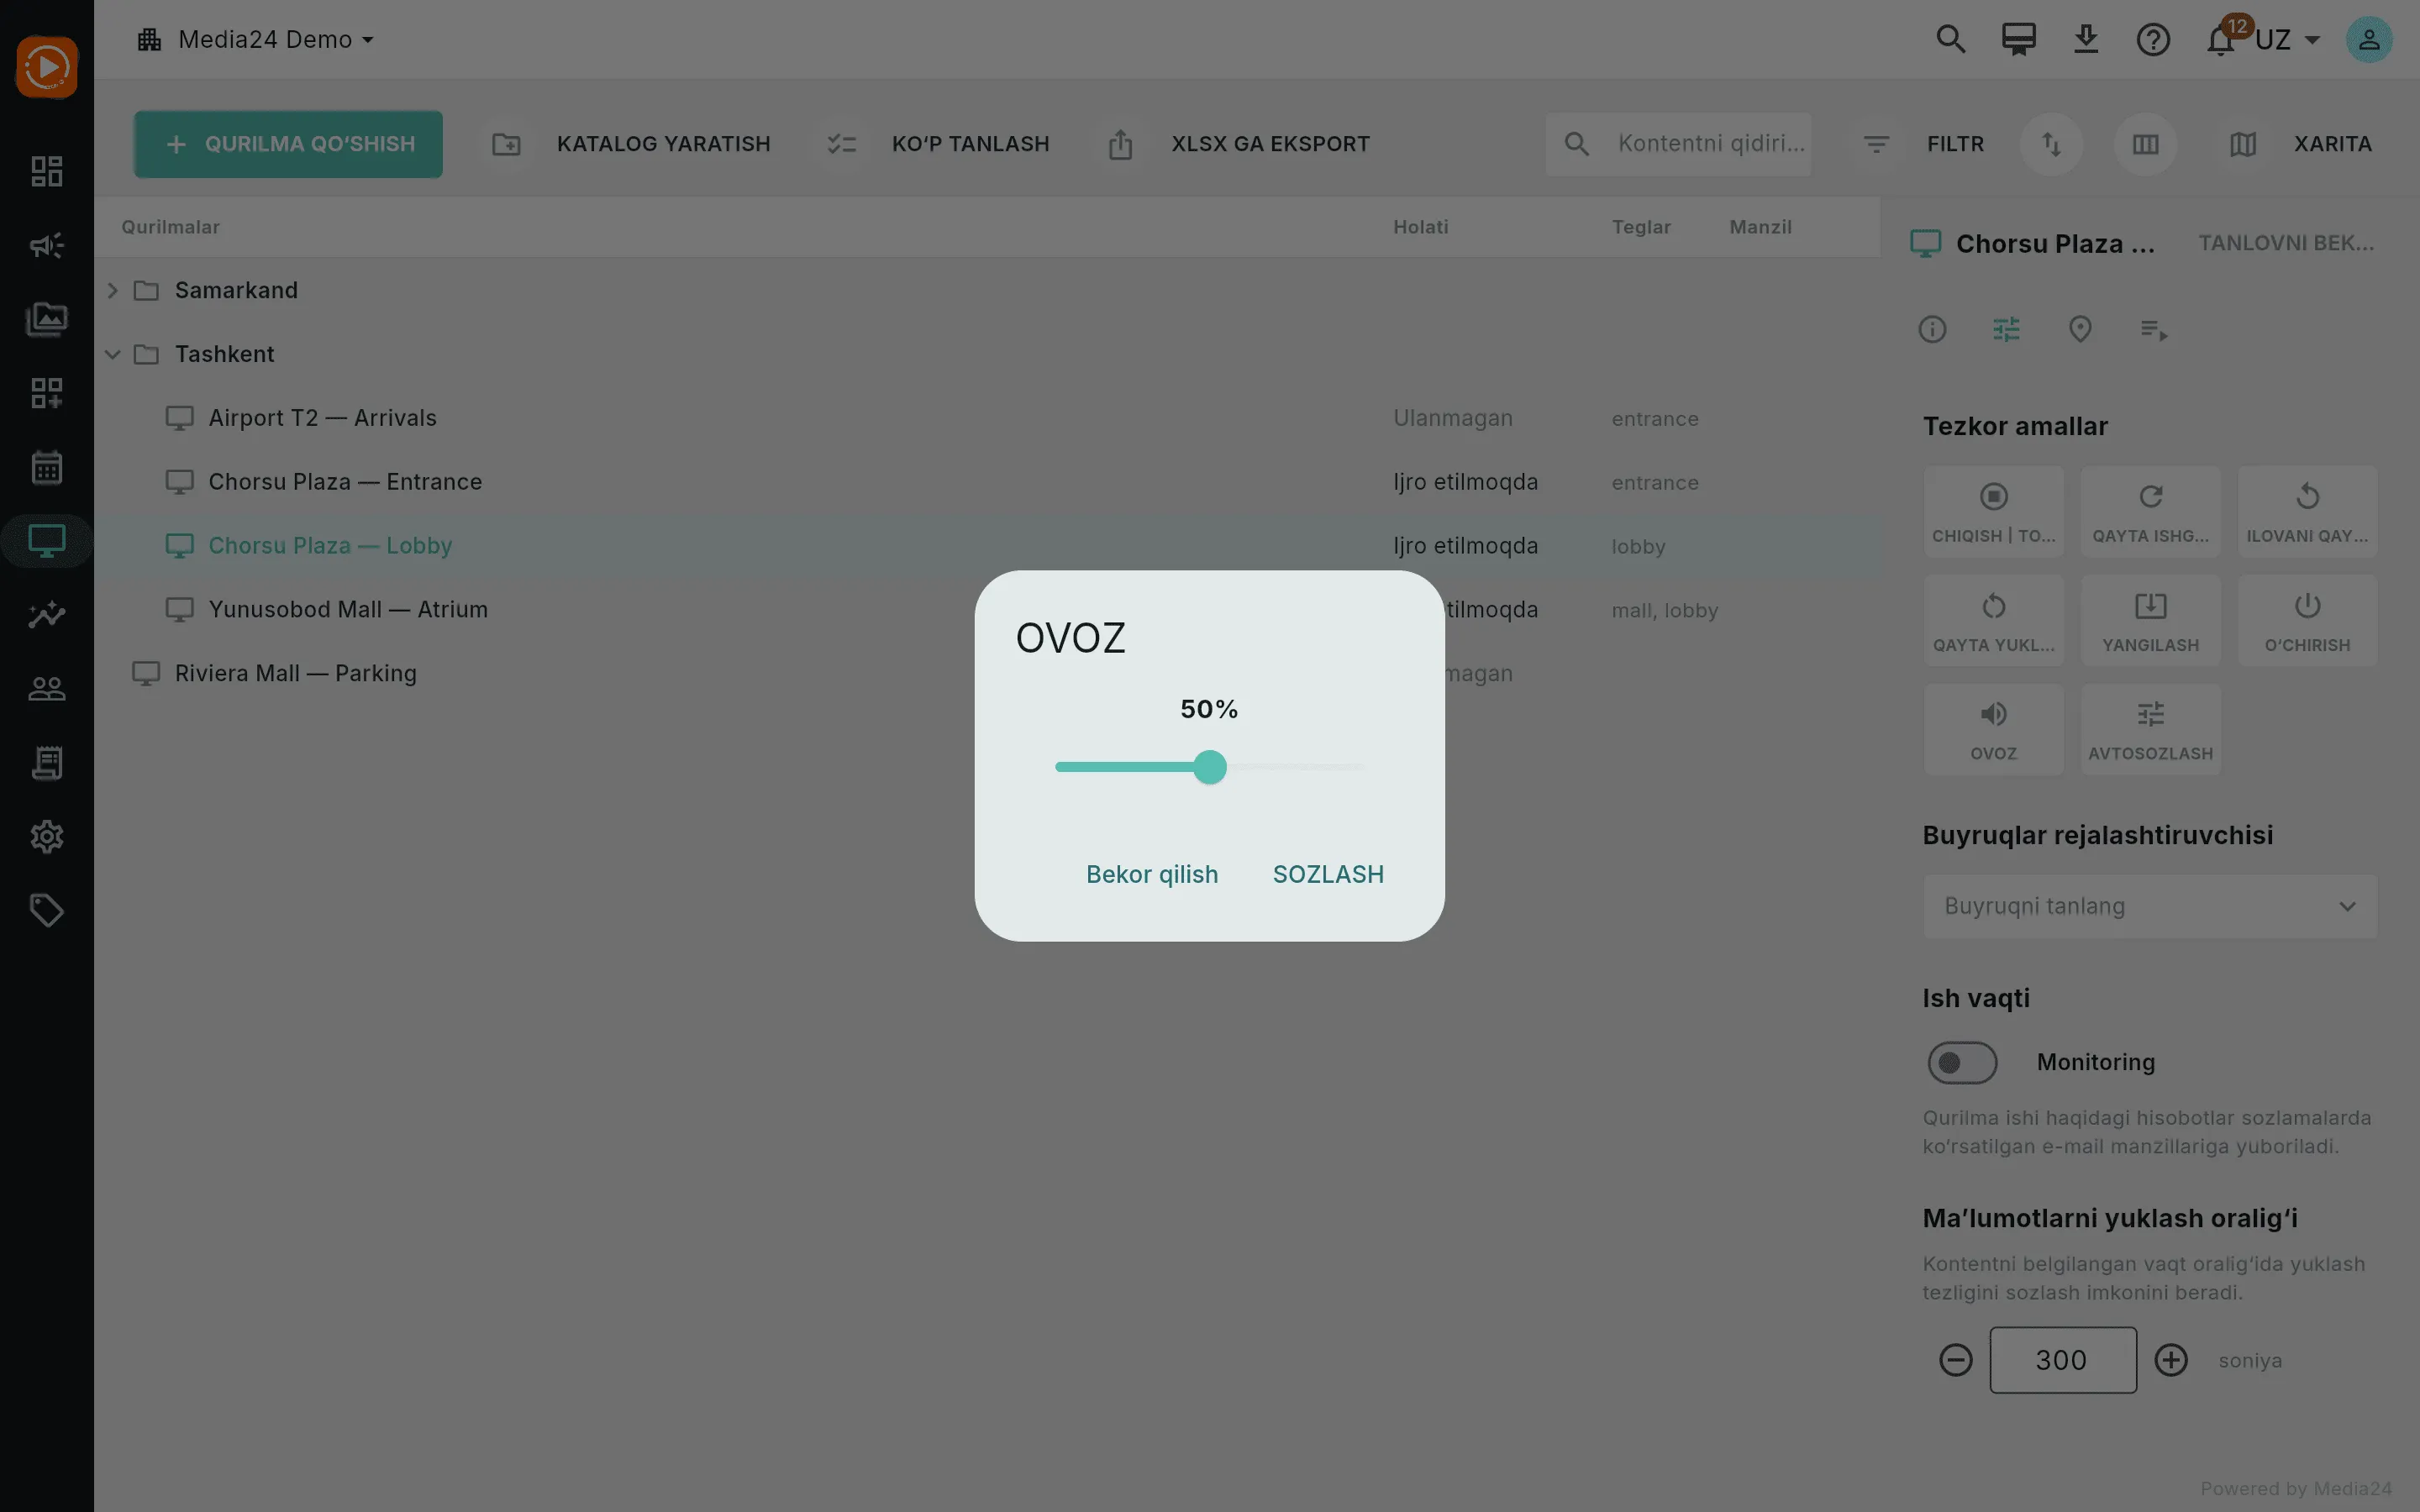Click the QAYTA YUKL... reload tile
The image size is (2420, 1512).
[1993, 620]
